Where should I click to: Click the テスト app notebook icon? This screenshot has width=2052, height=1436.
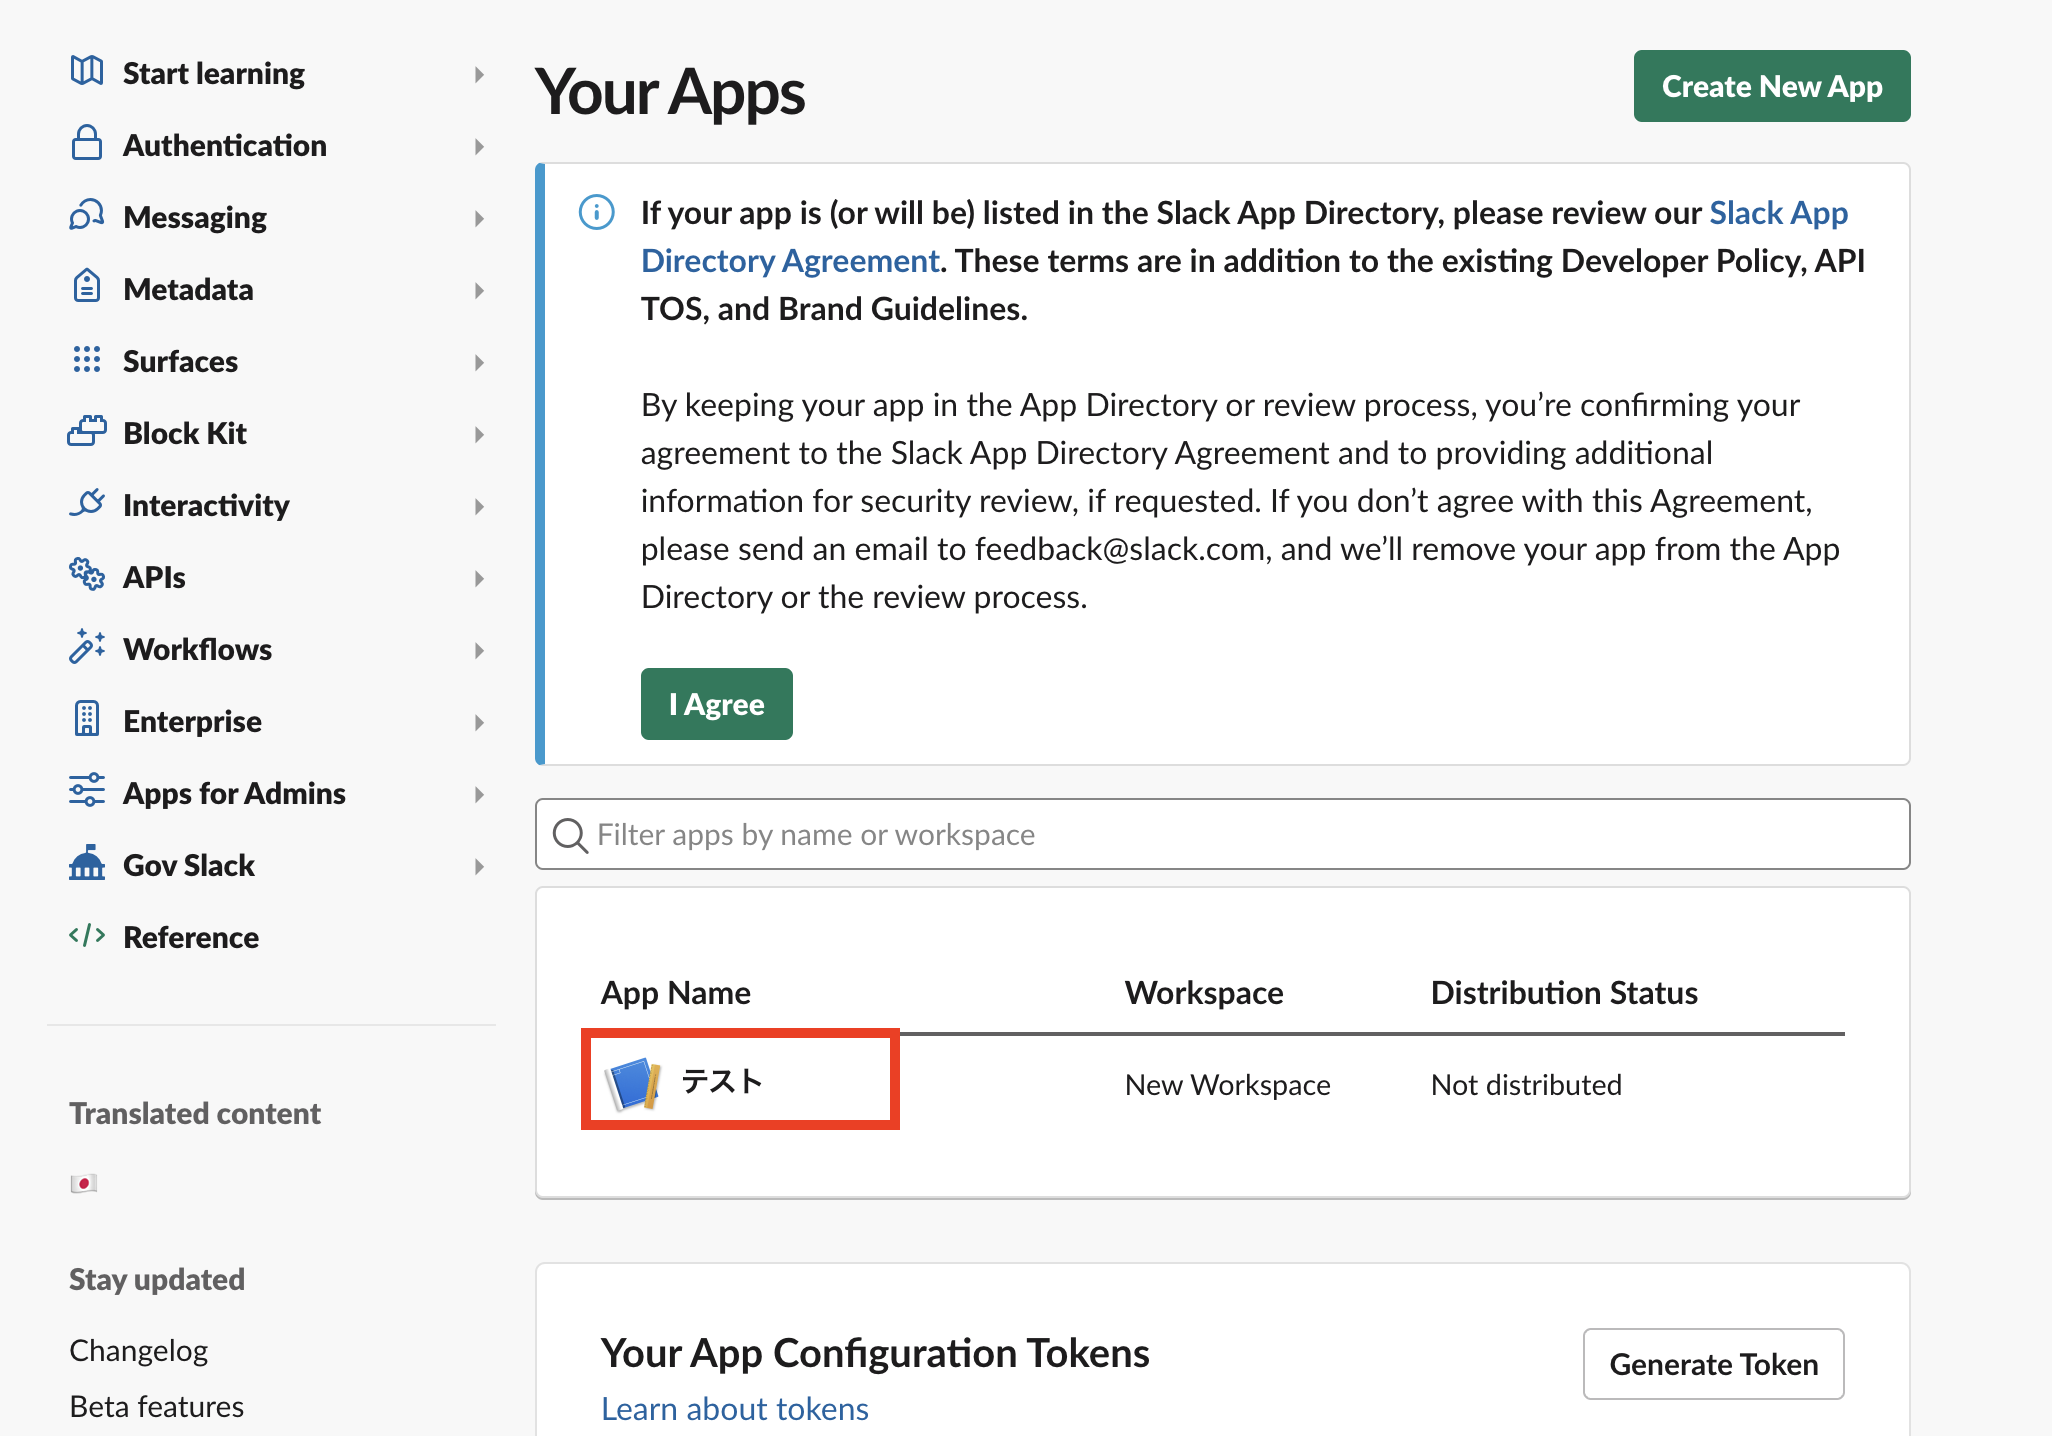pyautogui.click(x=633, y=1083)
